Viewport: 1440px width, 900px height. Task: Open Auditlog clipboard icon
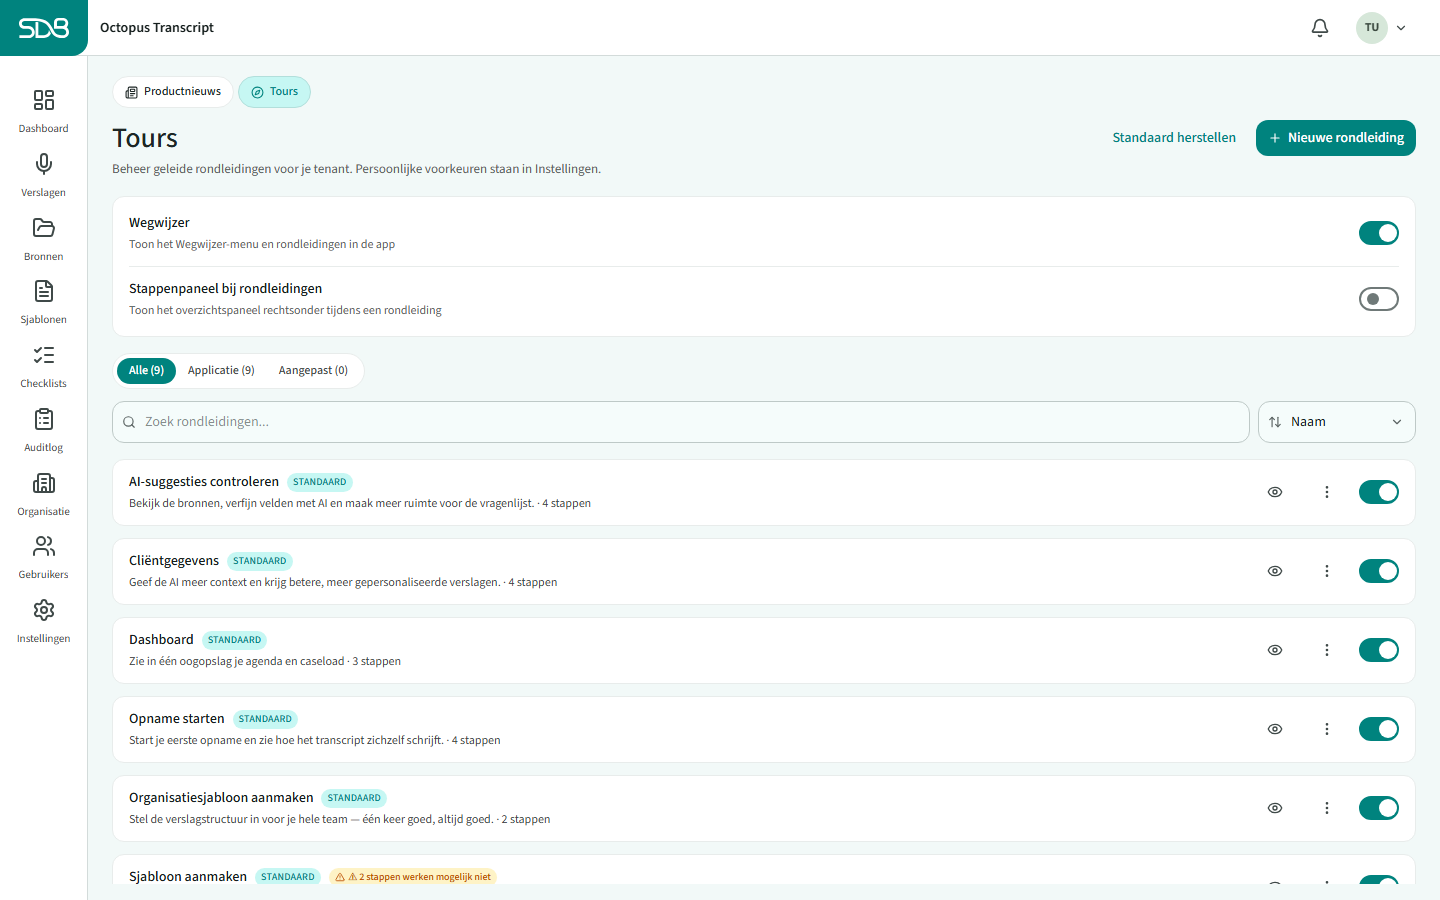point(43,419)
